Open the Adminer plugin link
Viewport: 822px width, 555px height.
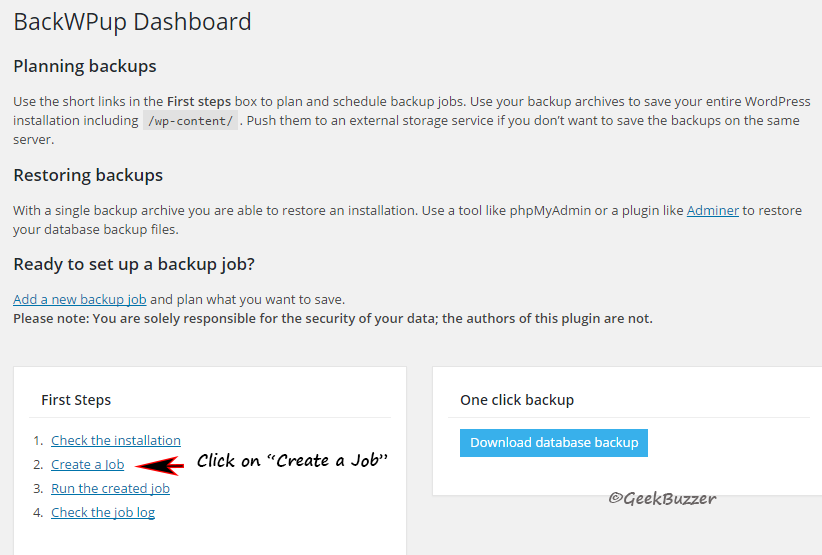[712, 211]
